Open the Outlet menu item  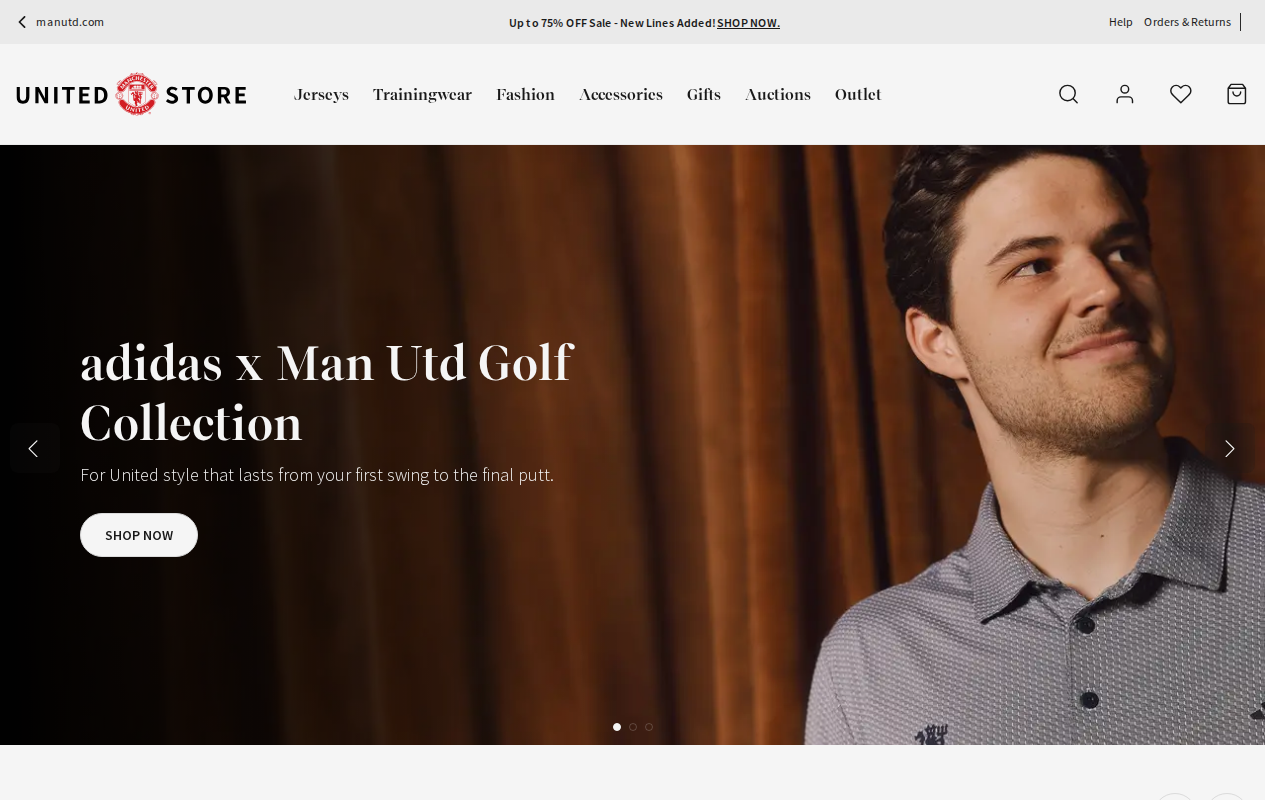[x=858, y=95]
